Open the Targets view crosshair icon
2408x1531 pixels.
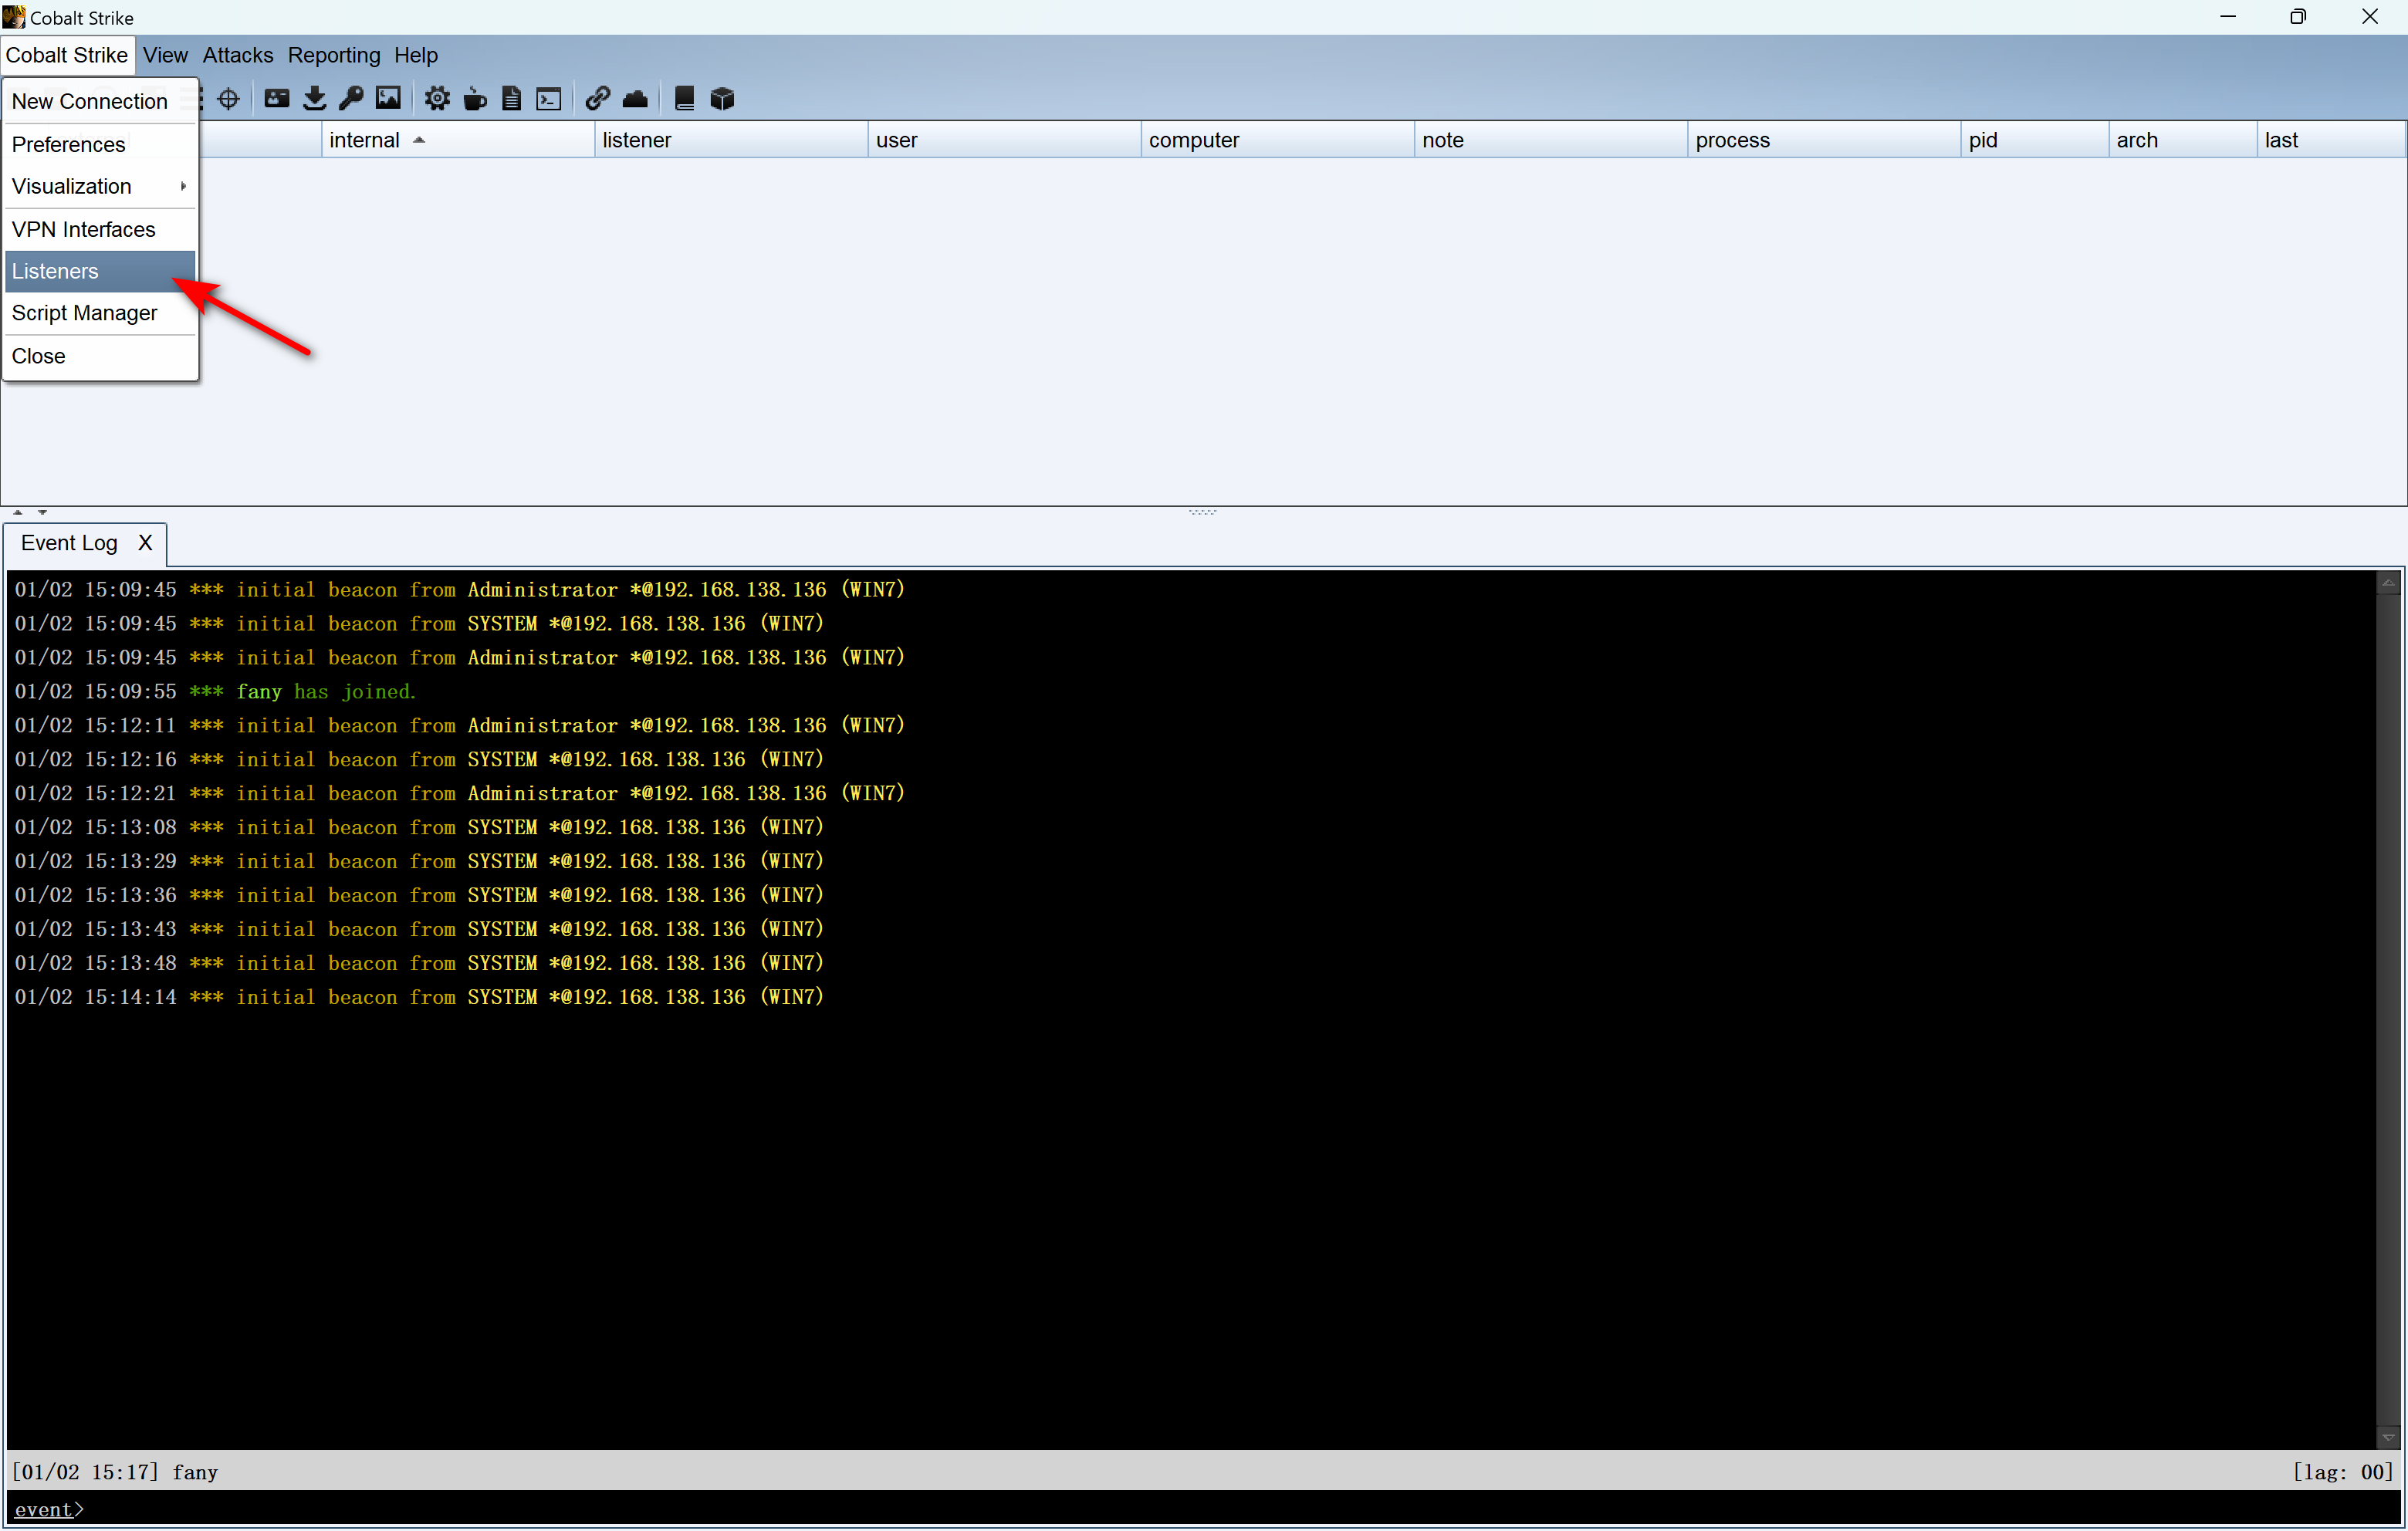click(x=228, y=98)
